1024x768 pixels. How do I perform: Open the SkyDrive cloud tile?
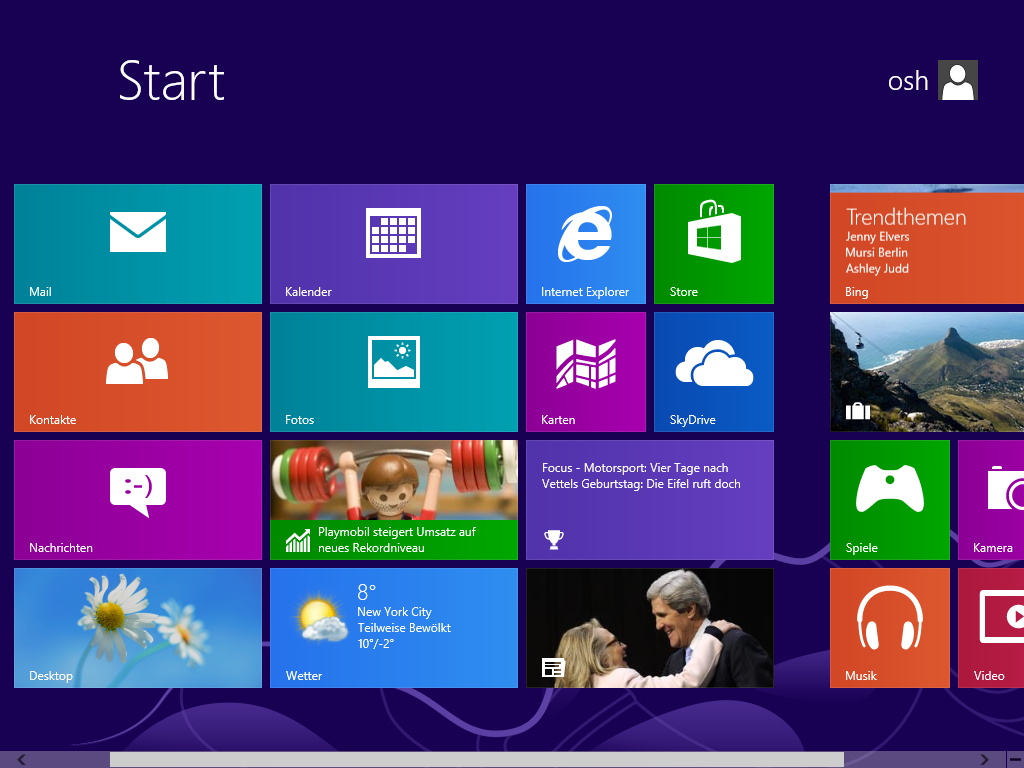coord(714,371)
